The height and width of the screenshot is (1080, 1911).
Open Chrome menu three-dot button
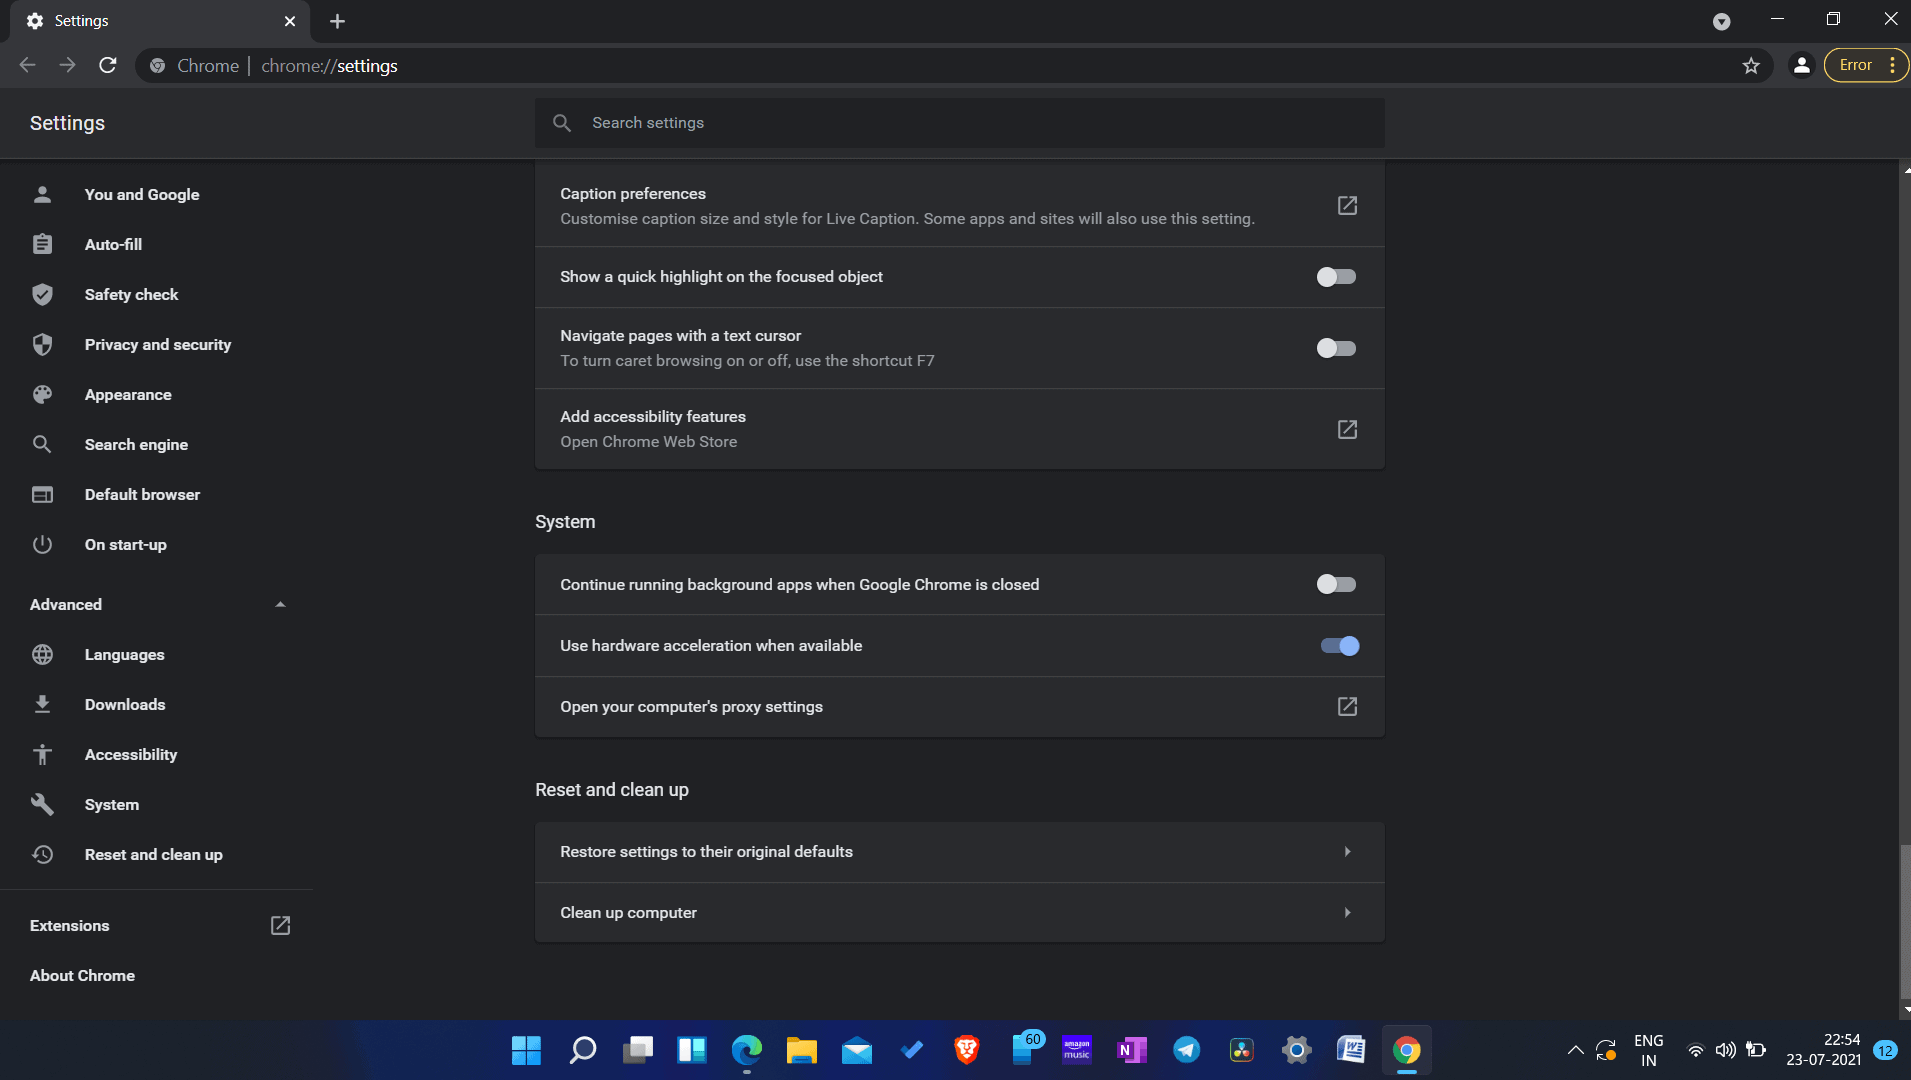1892,65
